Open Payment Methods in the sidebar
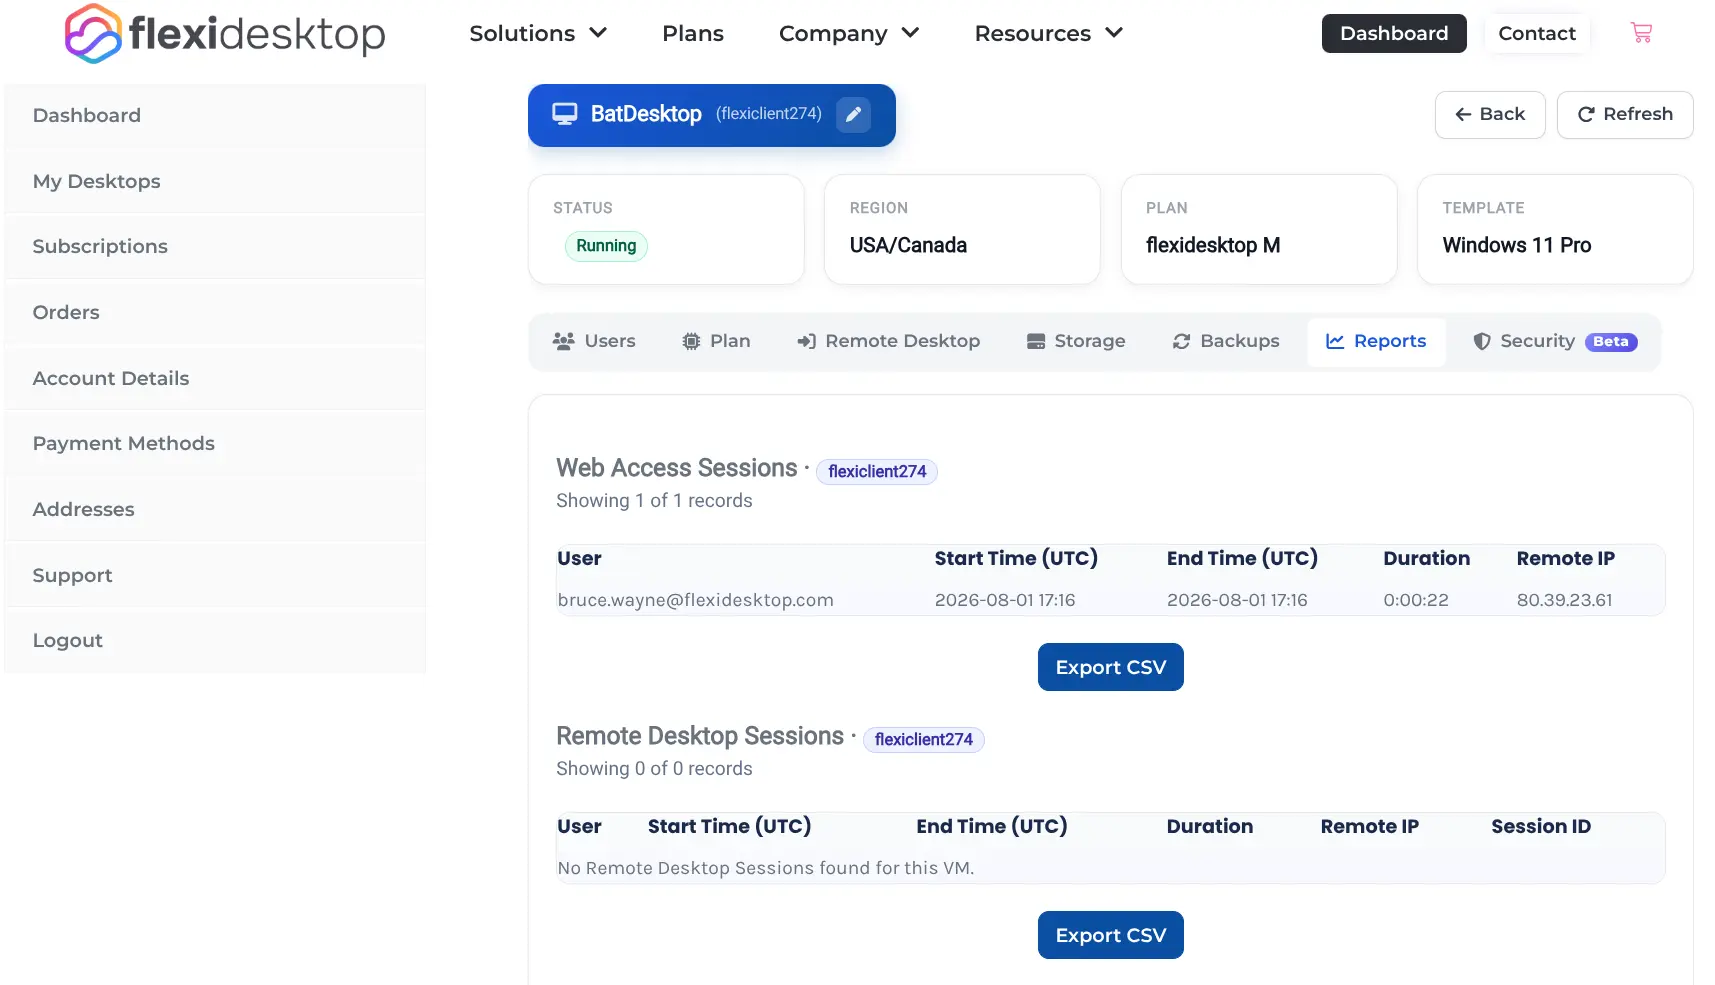The height and width of the screenshot is (985, 1715). click(x=215, y=443)
